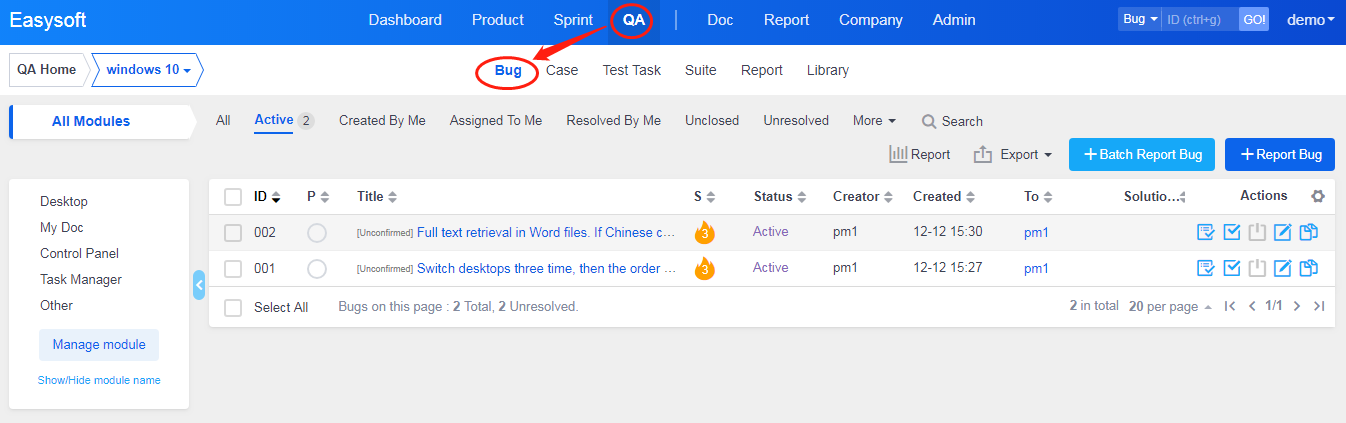
Task: Click the copy icon for bug 001
Action: (x=1308, y=268)
